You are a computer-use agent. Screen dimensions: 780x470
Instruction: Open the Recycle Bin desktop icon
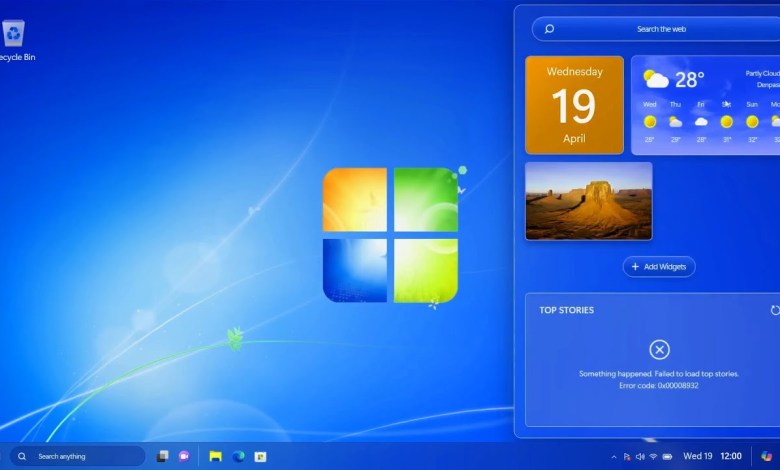[13, 41]
